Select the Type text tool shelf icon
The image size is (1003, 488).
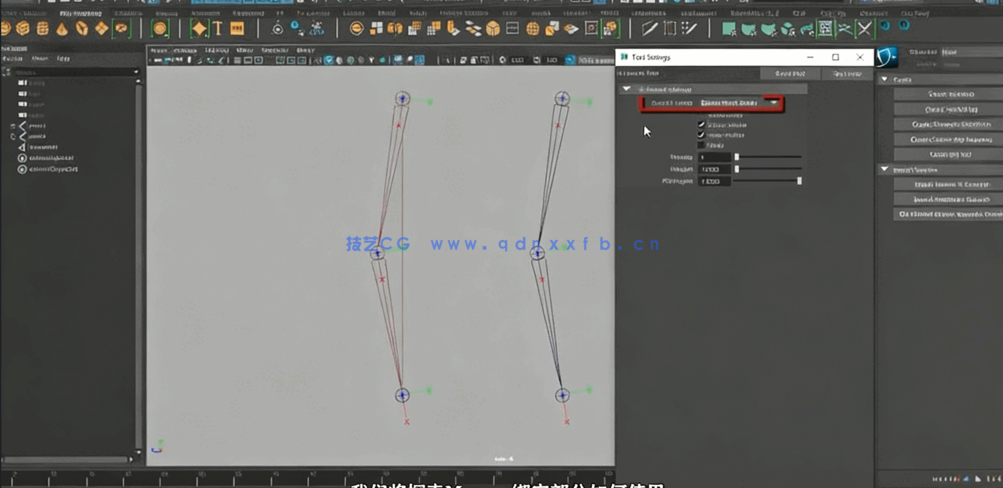coord(217,29)
